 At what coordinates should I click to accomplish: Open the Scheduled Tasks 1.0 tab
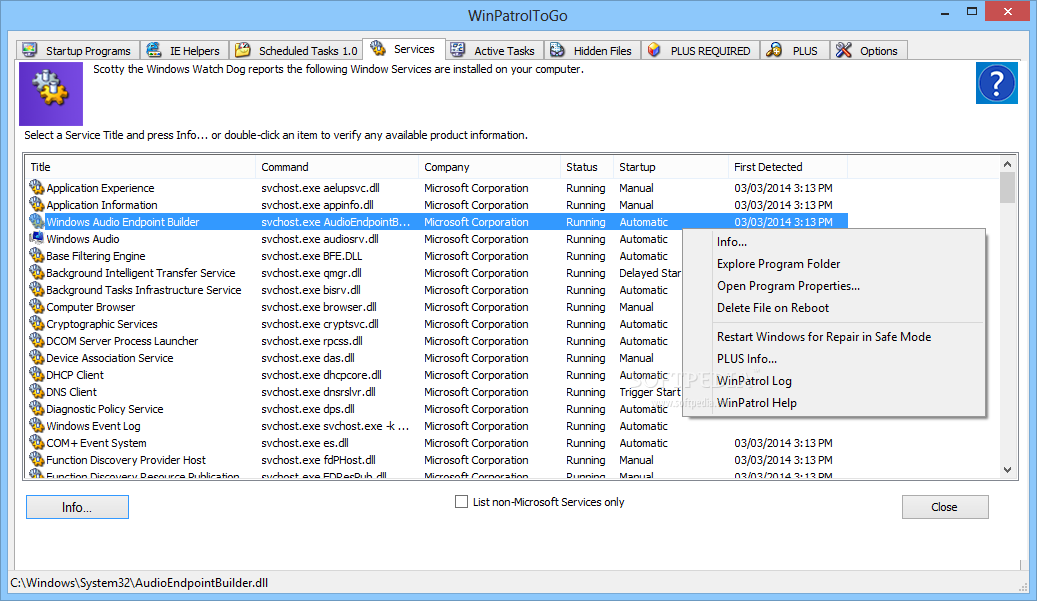297,50
